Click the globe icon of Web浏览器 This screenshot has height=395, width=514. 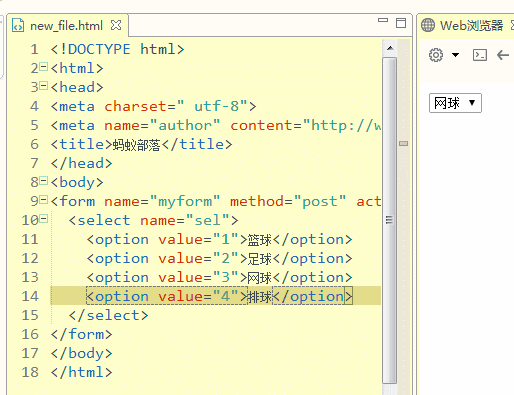tap(428, 25)
